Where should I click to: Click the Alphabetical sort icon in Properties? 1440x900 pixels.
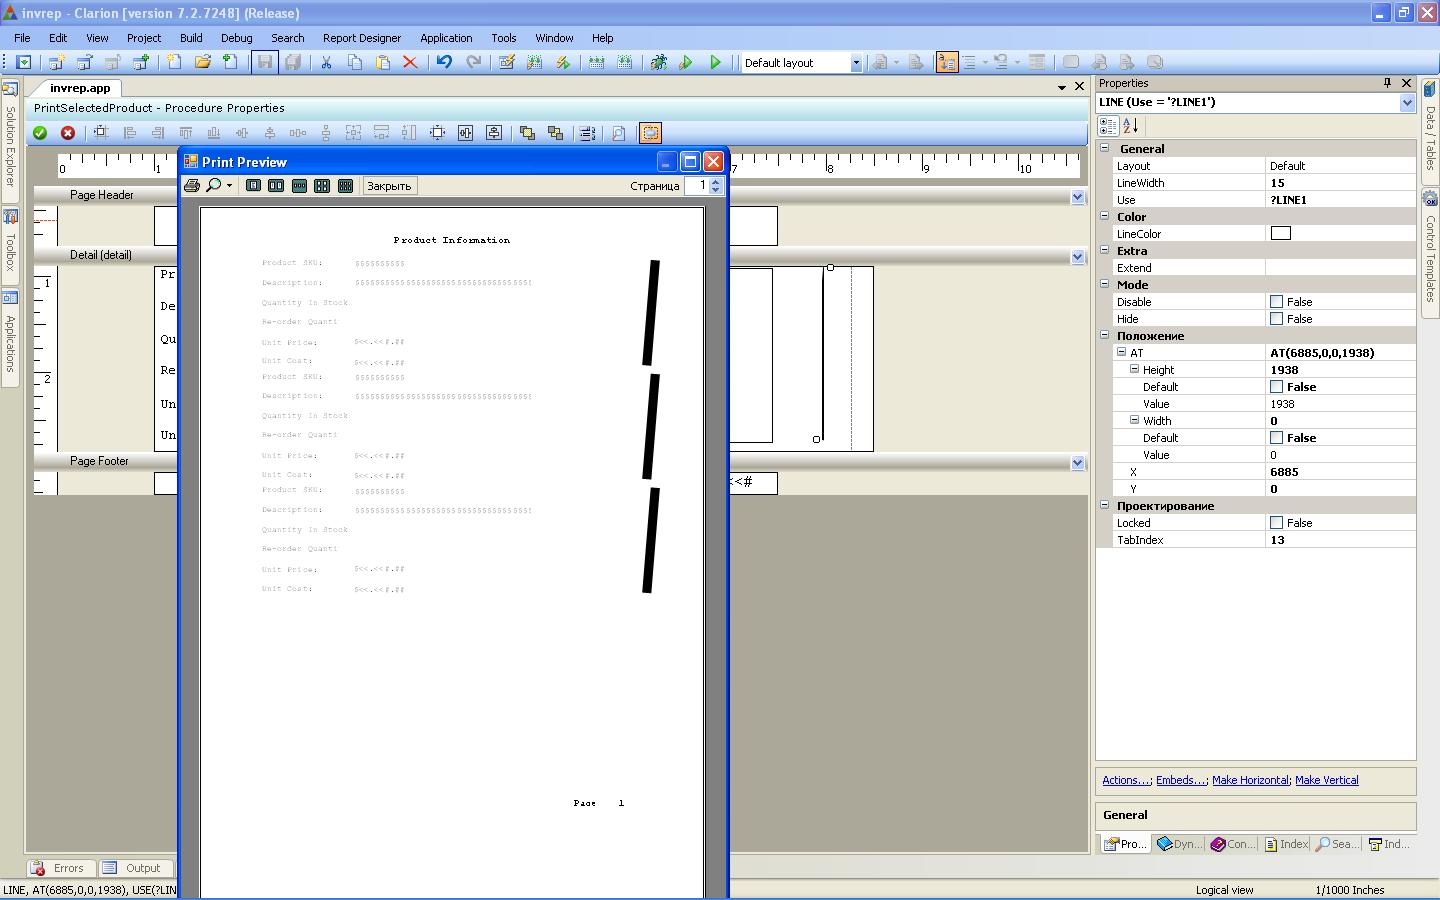pyautogui.click(x=1131, y=126)
